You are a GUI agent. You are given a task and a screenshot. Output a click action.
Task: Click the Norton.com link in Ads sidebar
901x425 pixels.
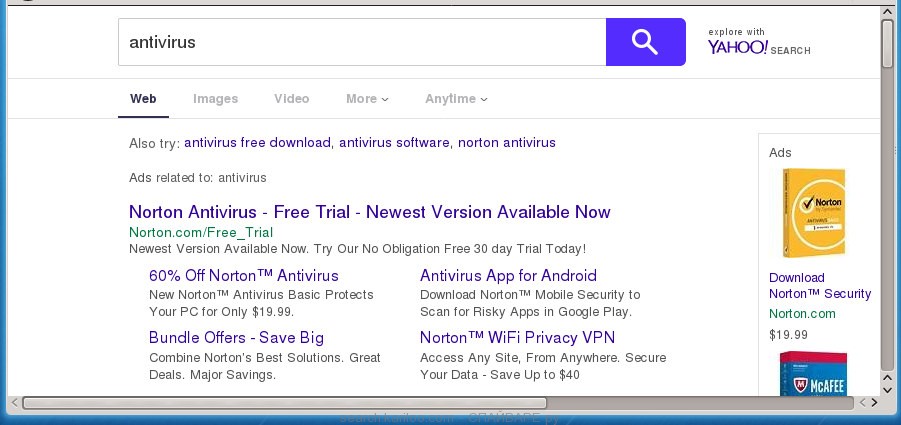802,314
